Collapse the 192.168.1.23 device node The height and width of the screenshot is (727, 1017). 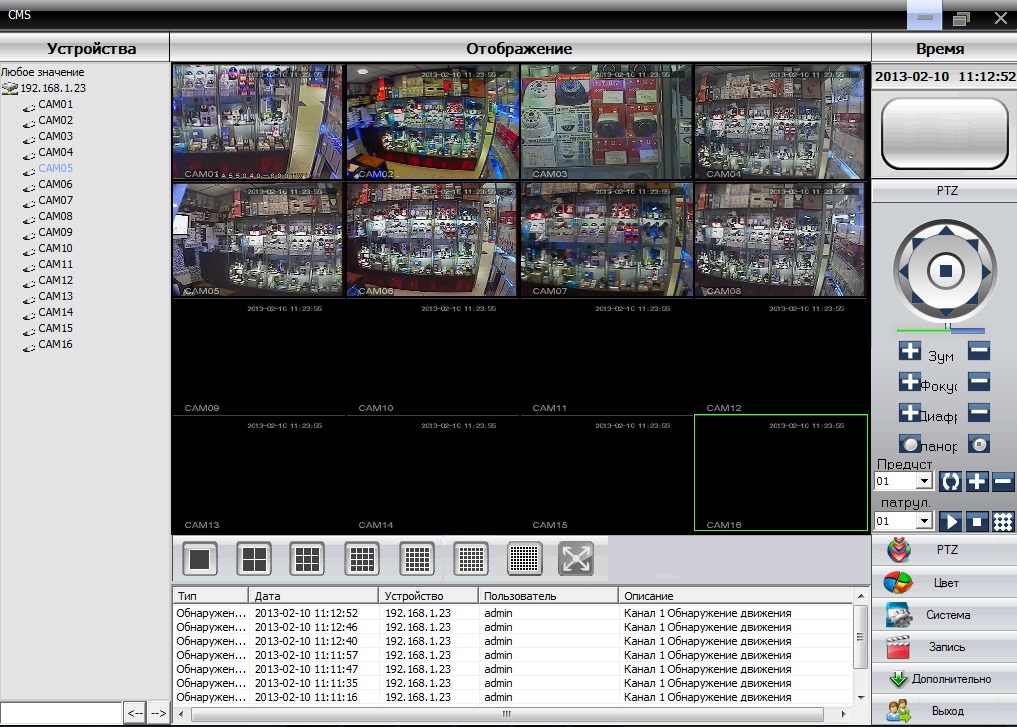coord(10,88)
